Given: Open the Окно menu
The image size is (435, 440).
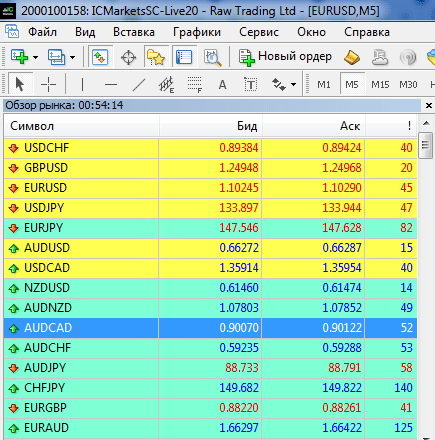Looking at the screenshot, I should (311, 32).
